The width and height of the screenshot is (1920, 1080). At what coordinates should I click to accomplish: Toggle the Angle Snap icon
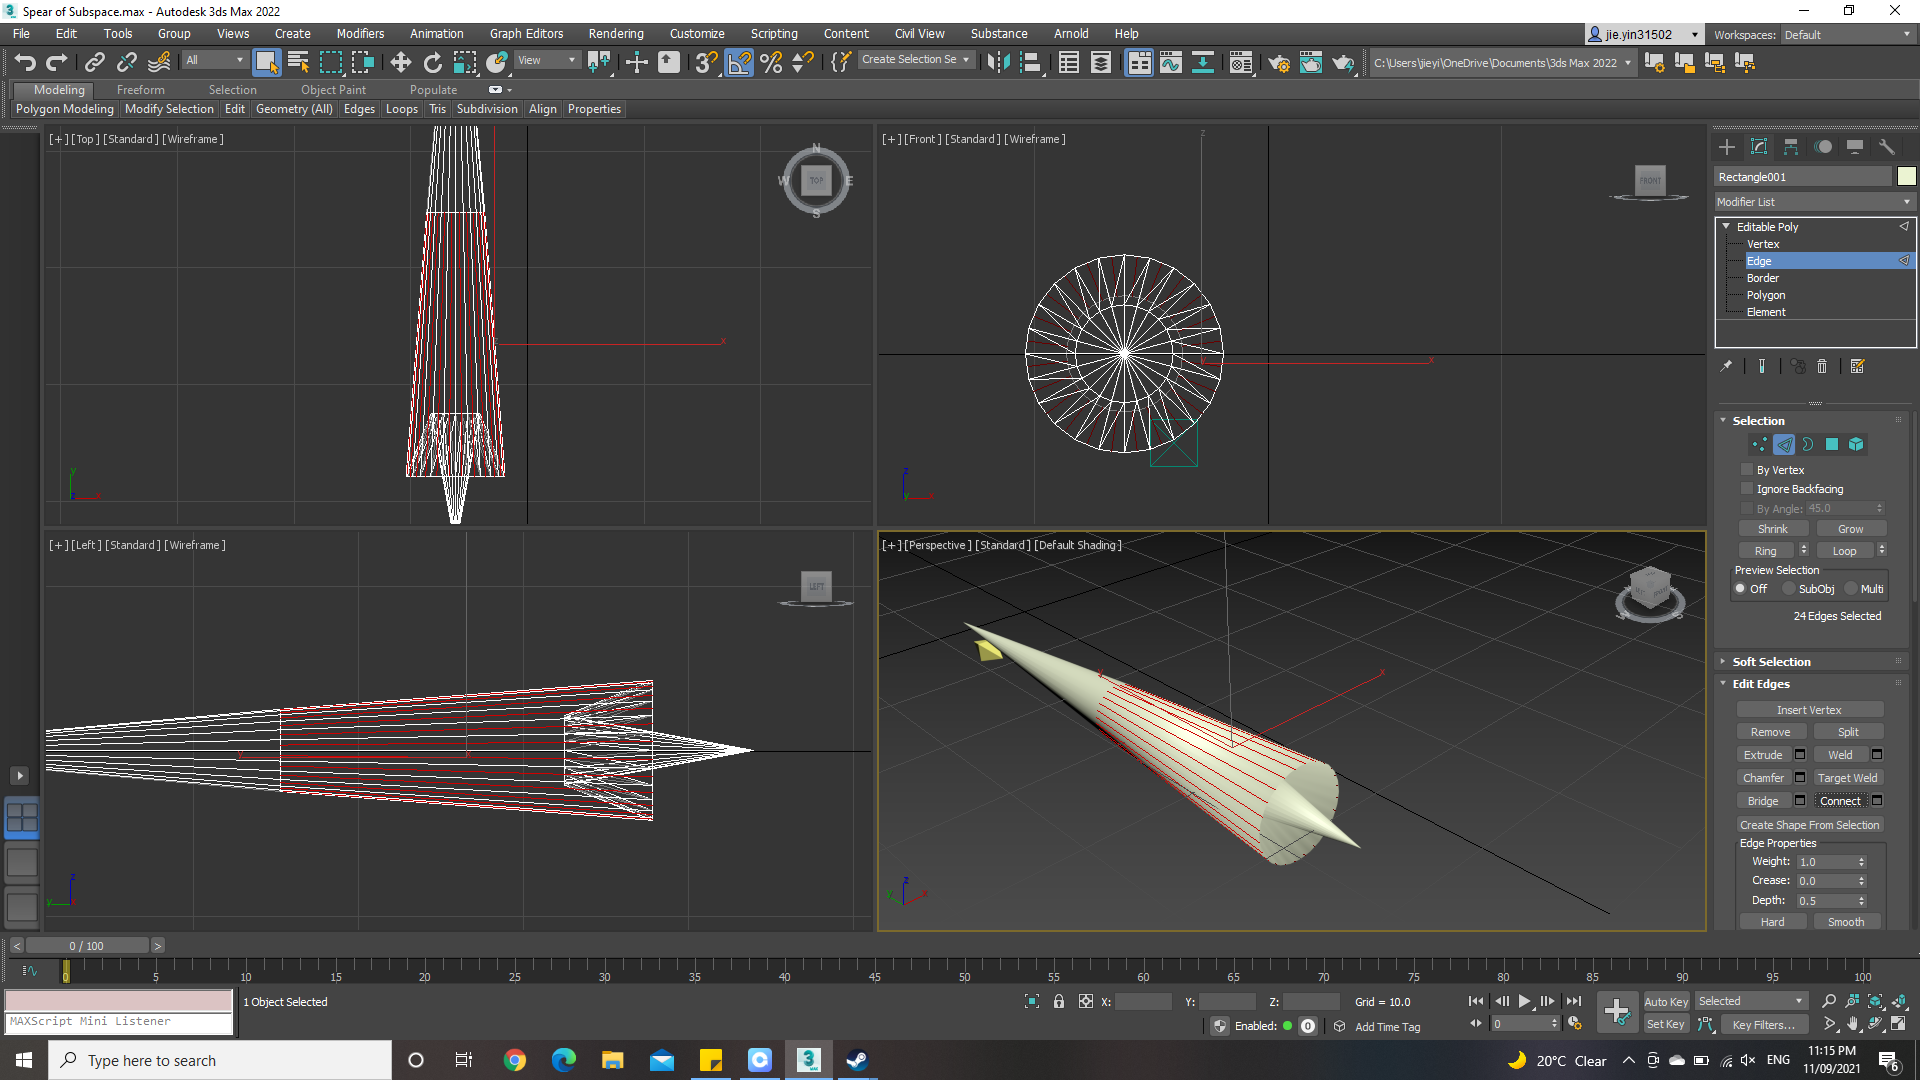[x=739, y=62]
